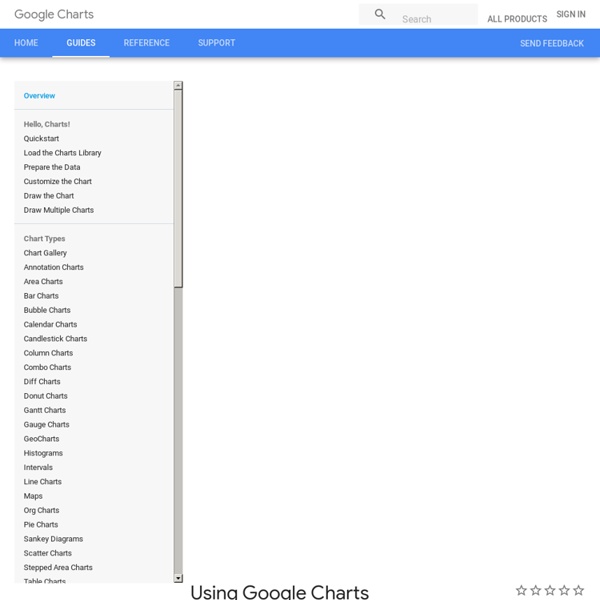600x600 pixels.
Task: Click the Hello, Charts! section heading
Action: 47,124
